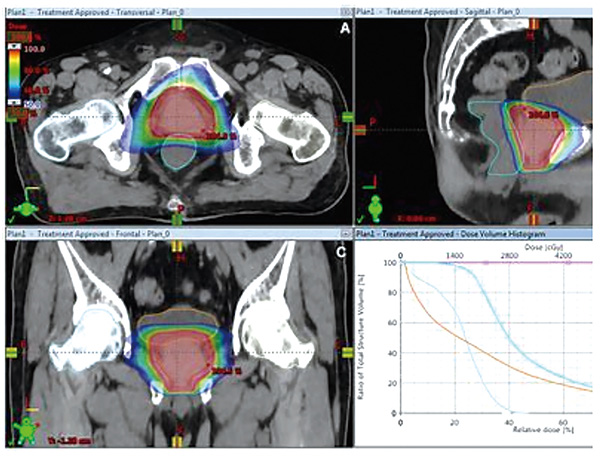The image size is (600, 456).
Task: Click left green plane handle in Transversal view
Action: [11, 117]
